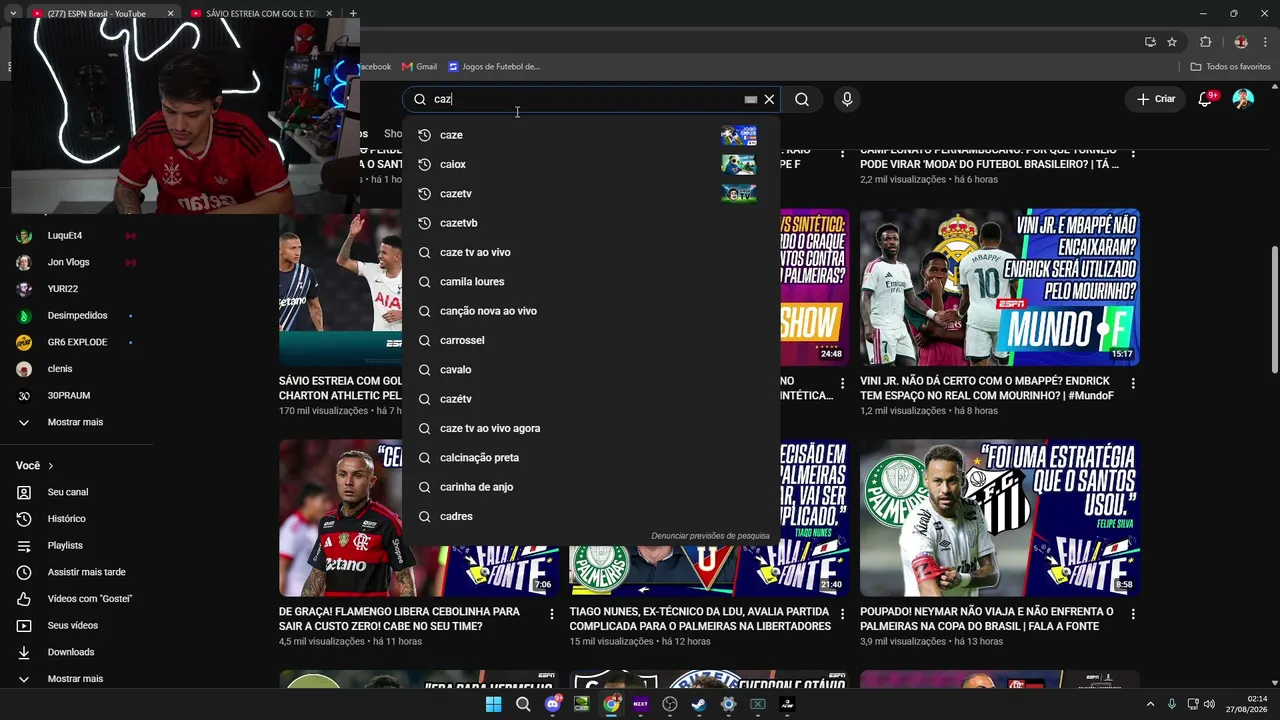This screenshot has width=1280, height=720.
Task: Open the volume control in system tray
Action: [x=1209, y=704]
